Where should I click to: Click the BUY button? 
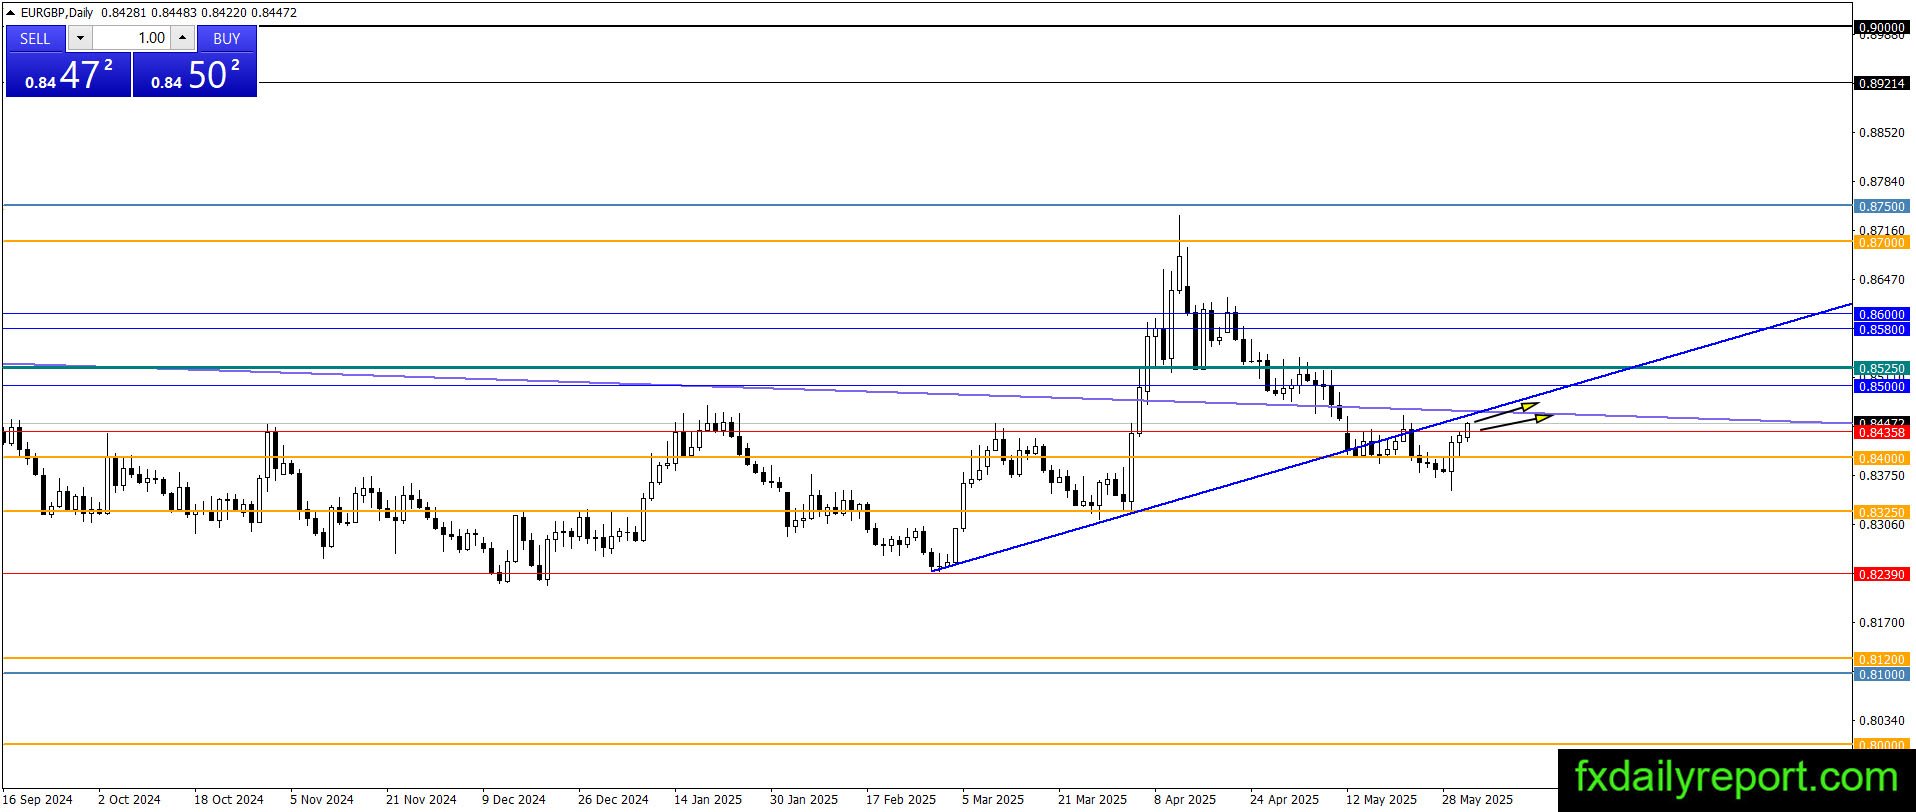coord(227,38)
